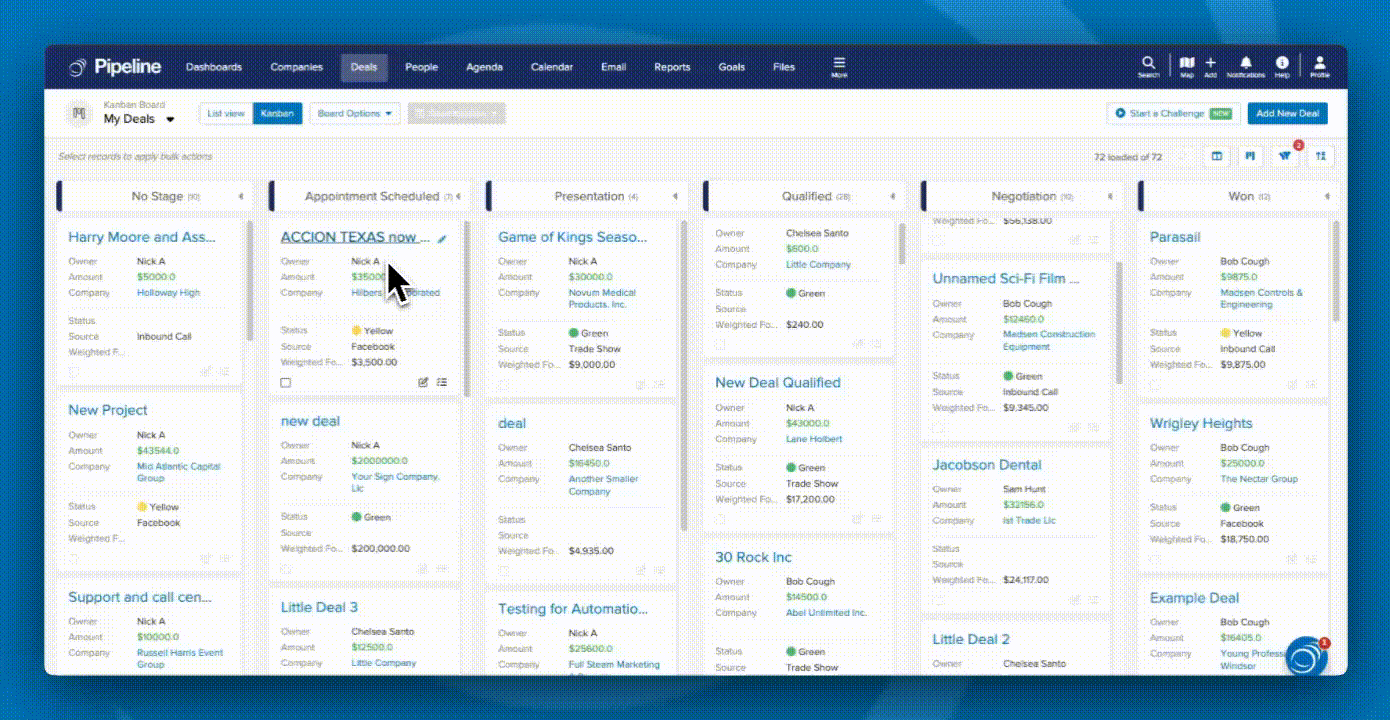The width and height of the screenshot is (1390, 720).
Task: Click the Add New Deal button
Action: point(1287,113)
